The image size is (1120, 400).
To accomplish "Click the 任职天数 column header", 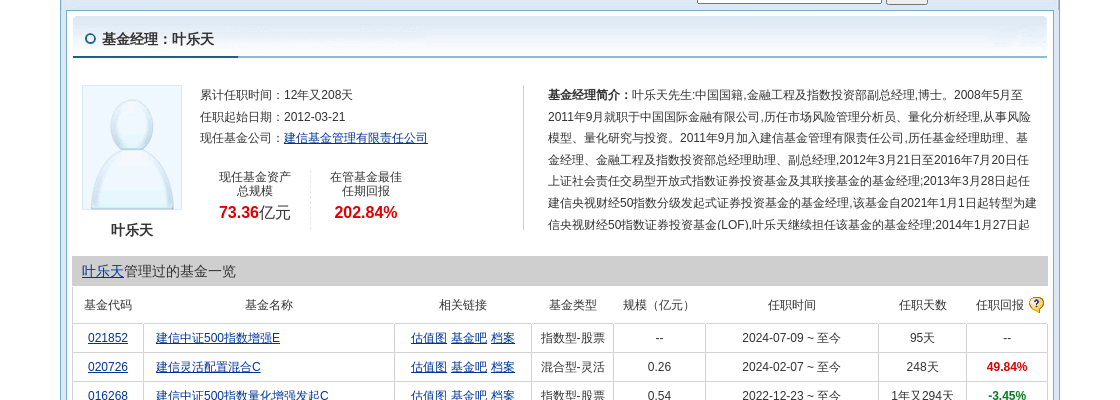I will pos(923,305).
